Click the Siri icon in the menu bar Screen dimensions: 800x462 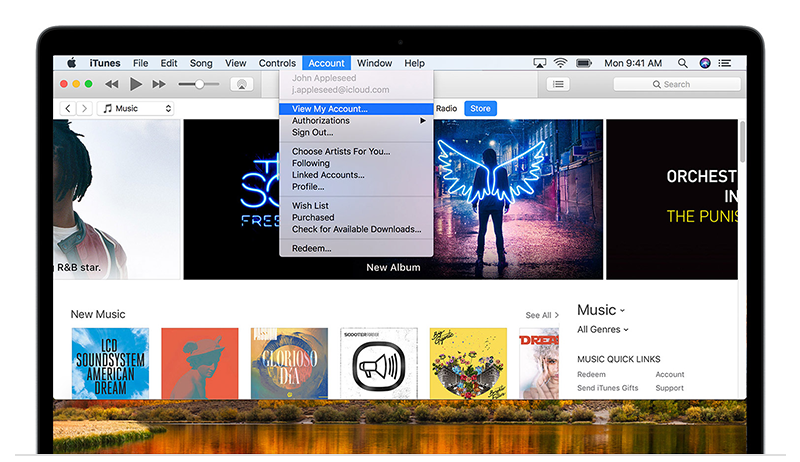[705, 63]
